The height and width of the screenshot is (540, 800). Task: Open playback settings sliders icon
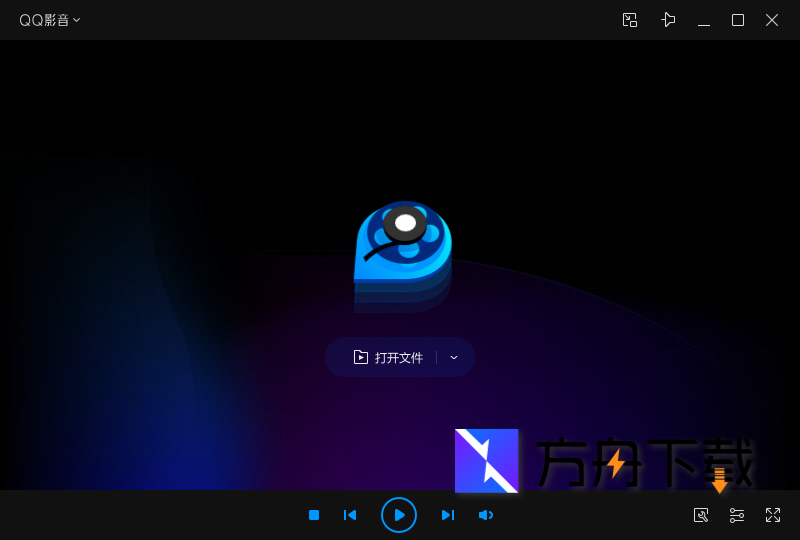[737, 515]
